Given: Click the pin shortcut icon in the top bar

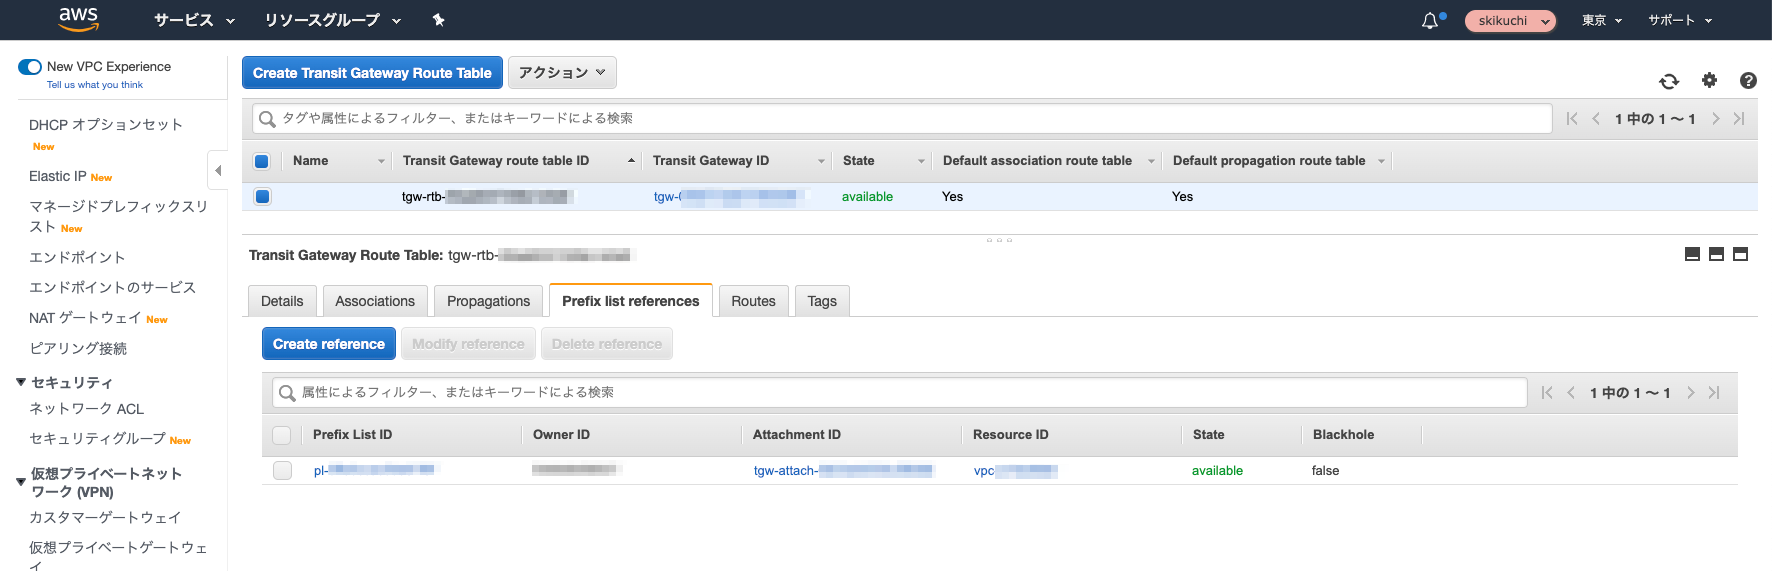Looking at the screenshot, I should coord(438,20).
